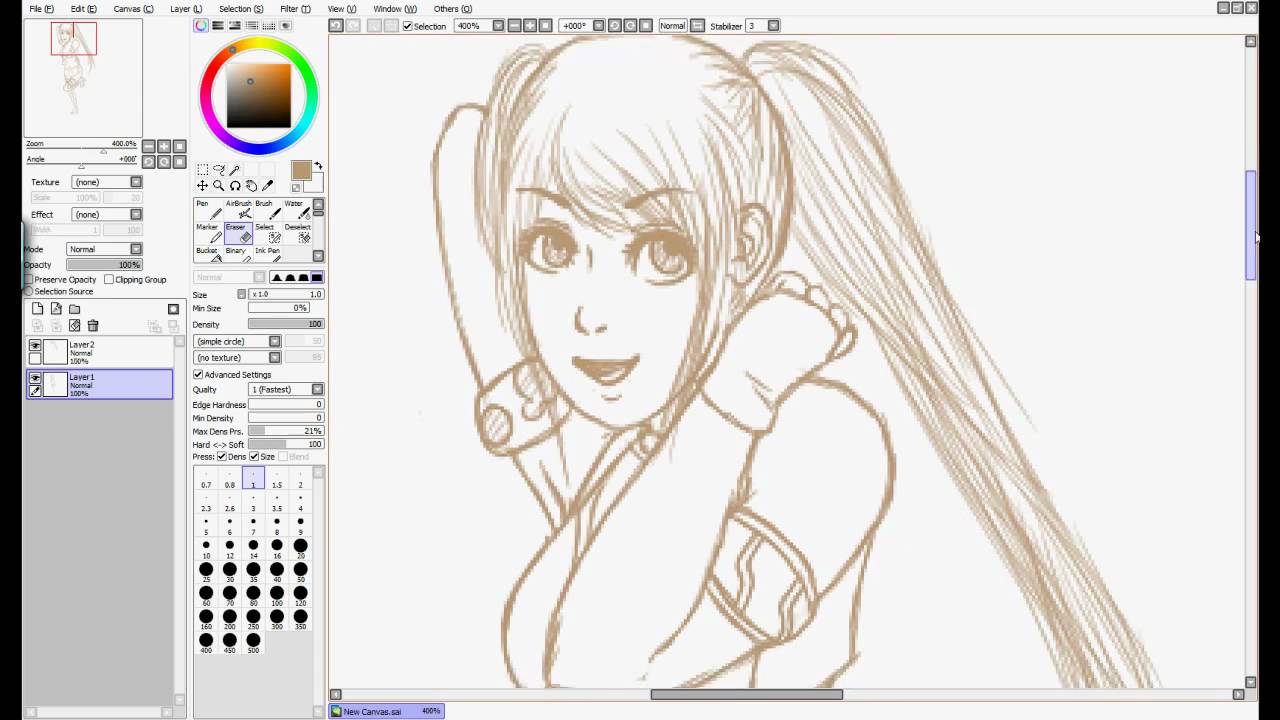Viewport: 1280px width, 720px height.
Task: Select the Water brush tool
Action: [297, 210]
